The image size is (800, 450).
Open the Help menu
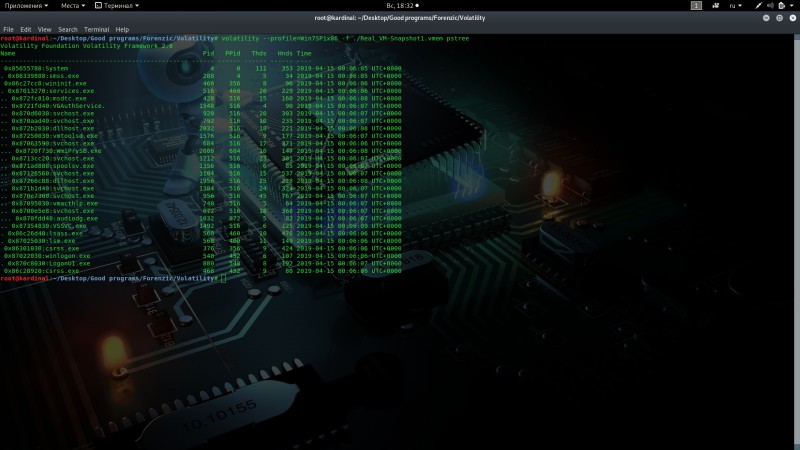[122, 30]
